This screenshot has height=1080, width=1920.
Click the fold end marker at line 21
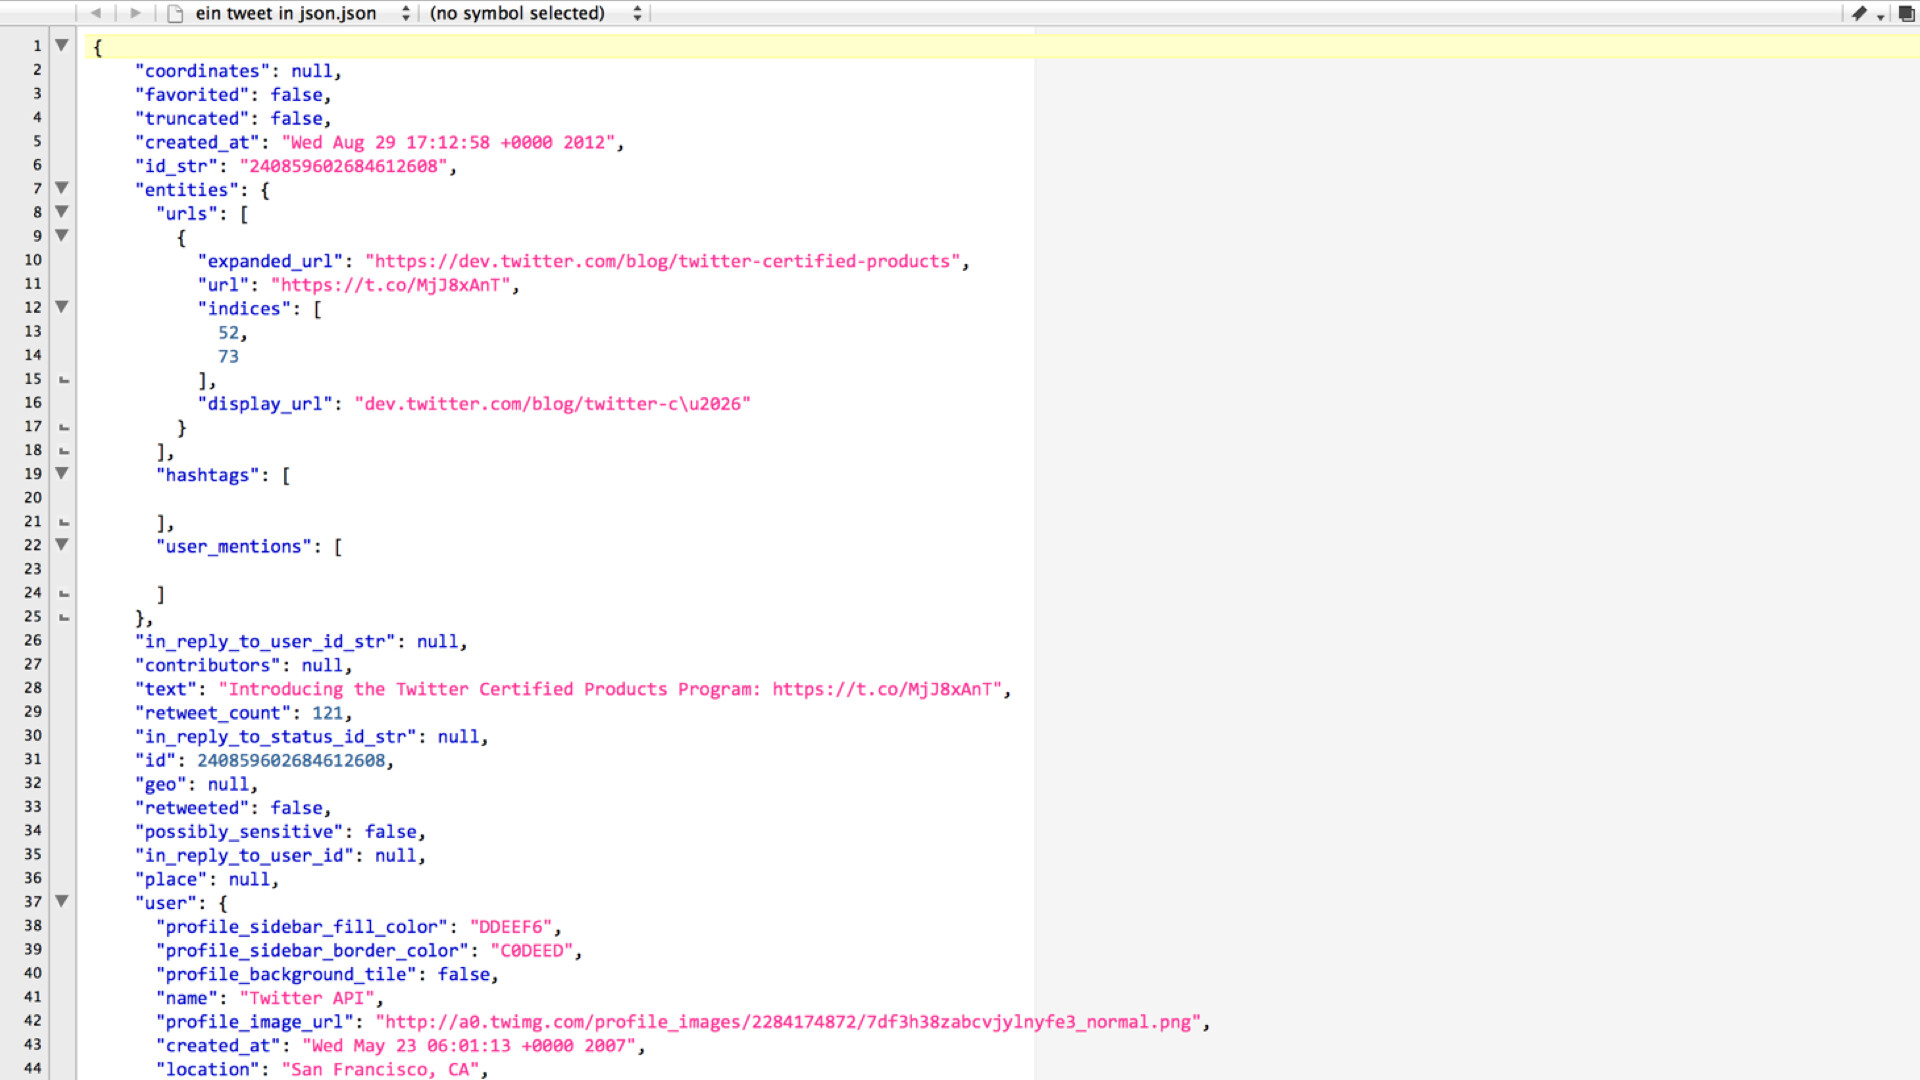coord(64,522)
